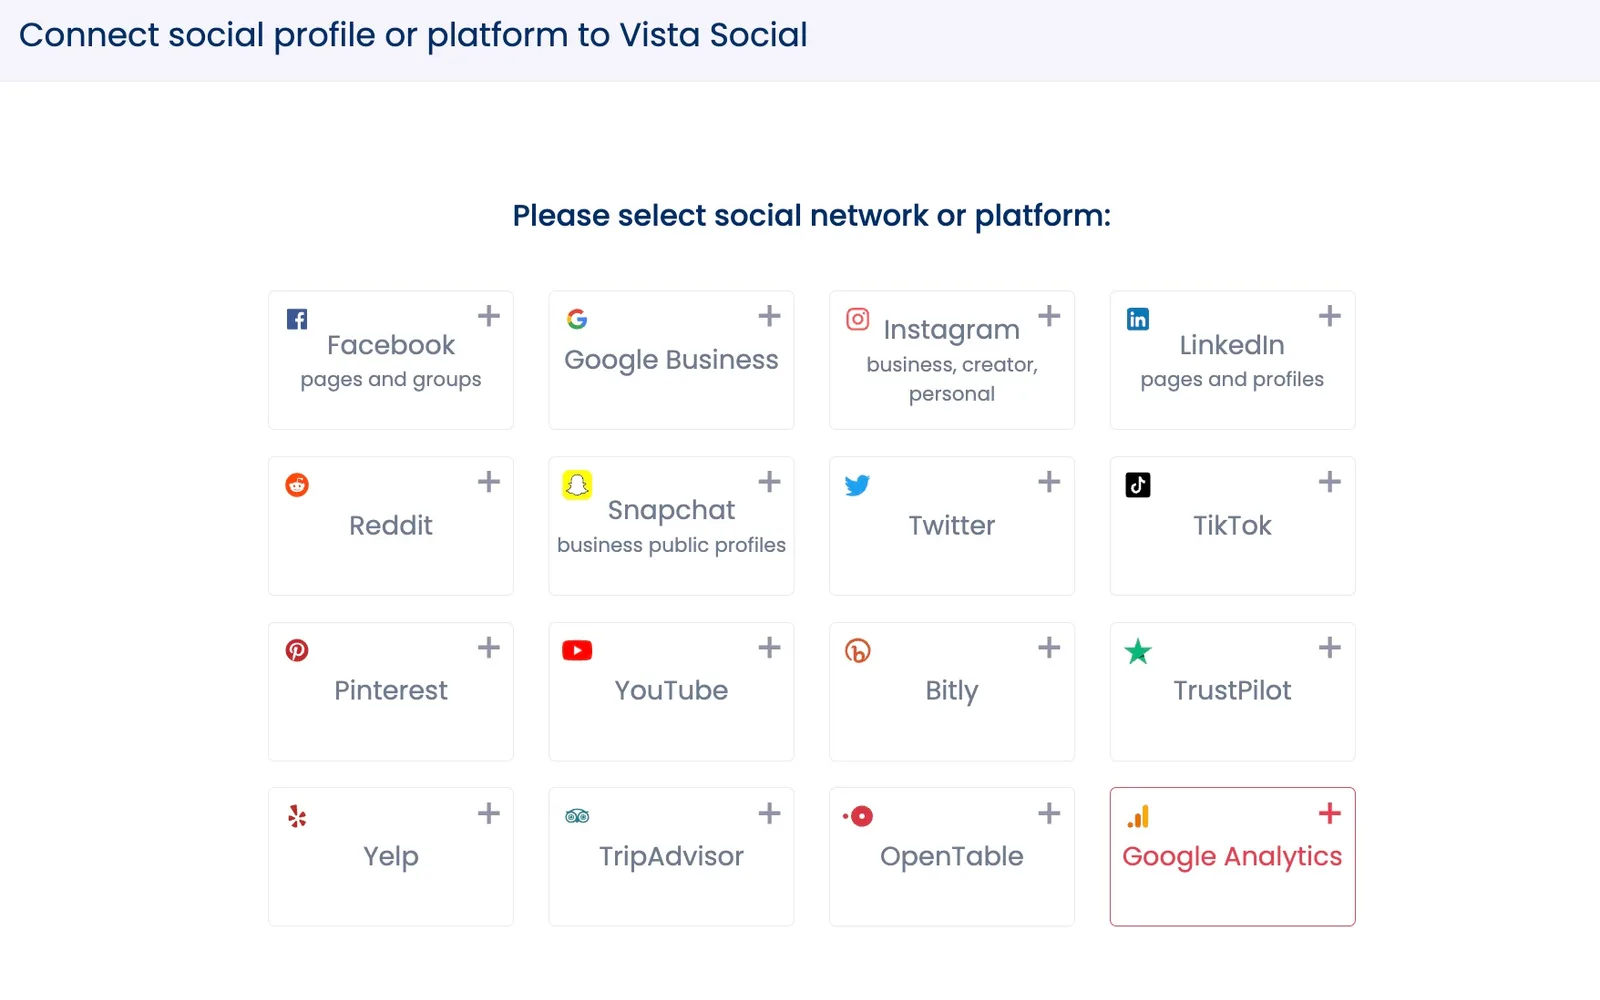Connect Snapchat business public profiles
The image size is (1600, 1000).
pos(671,526)
